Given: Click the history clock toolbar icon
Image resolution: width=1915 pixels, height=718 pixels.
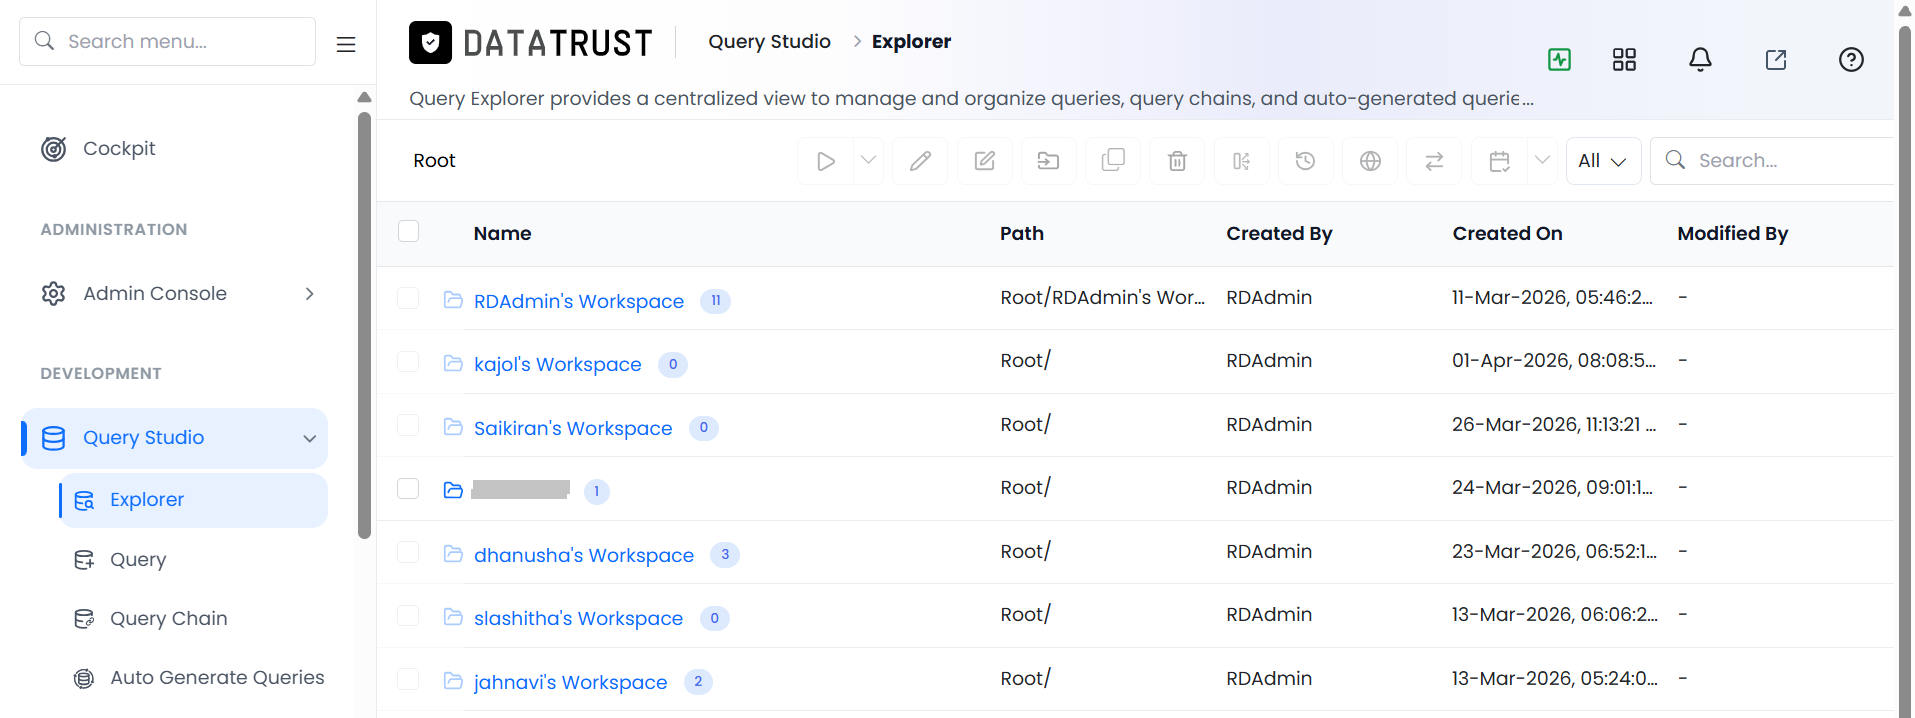Looking at the screenshot, I should (x=1305, y=161).
